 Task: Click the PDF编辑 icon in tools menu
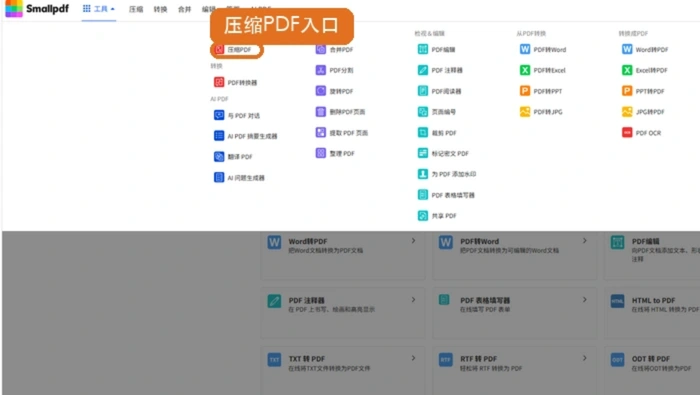(422, 49)
